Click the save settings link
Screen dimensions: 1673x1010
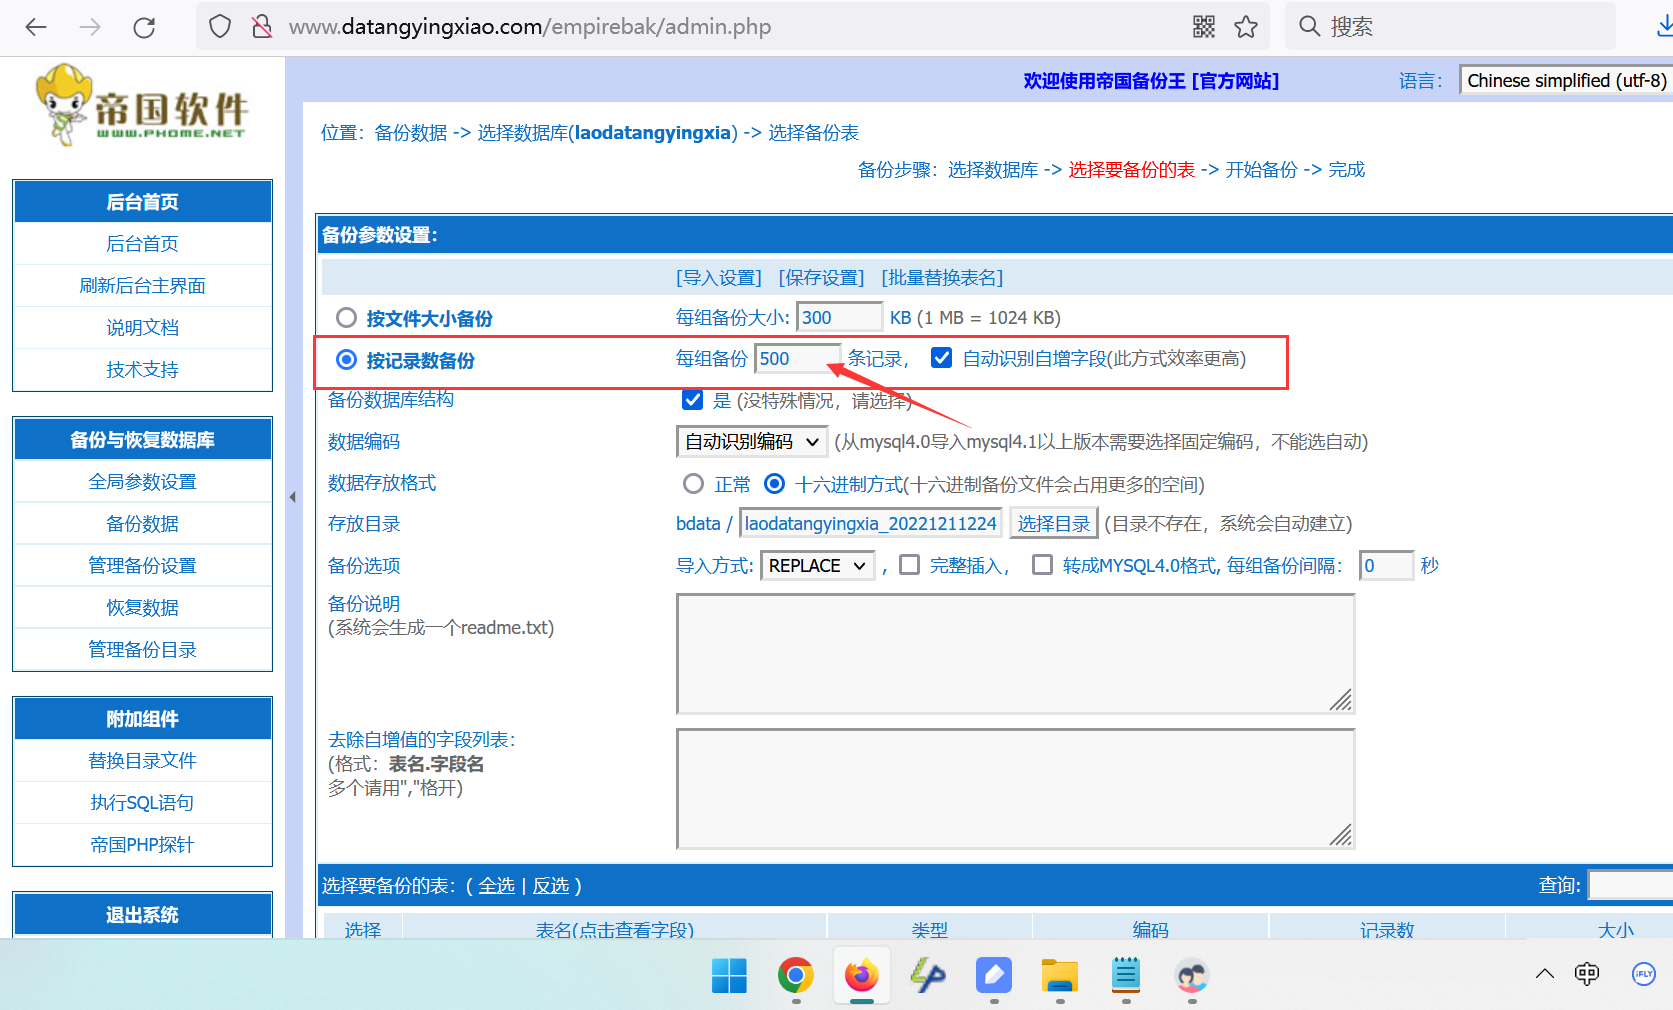(821, 278)
